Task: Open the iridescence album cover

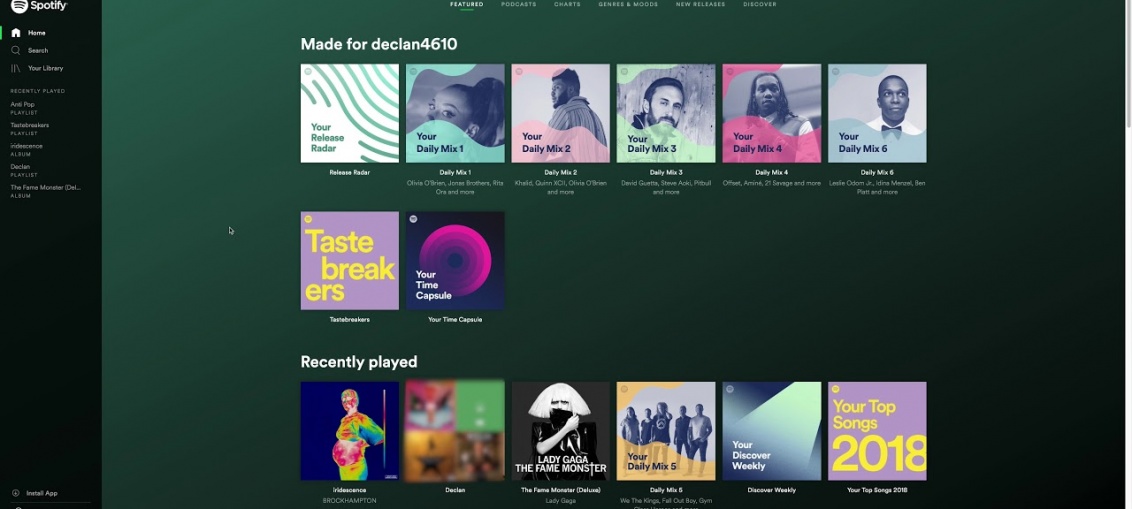Action: coord(349,431)
